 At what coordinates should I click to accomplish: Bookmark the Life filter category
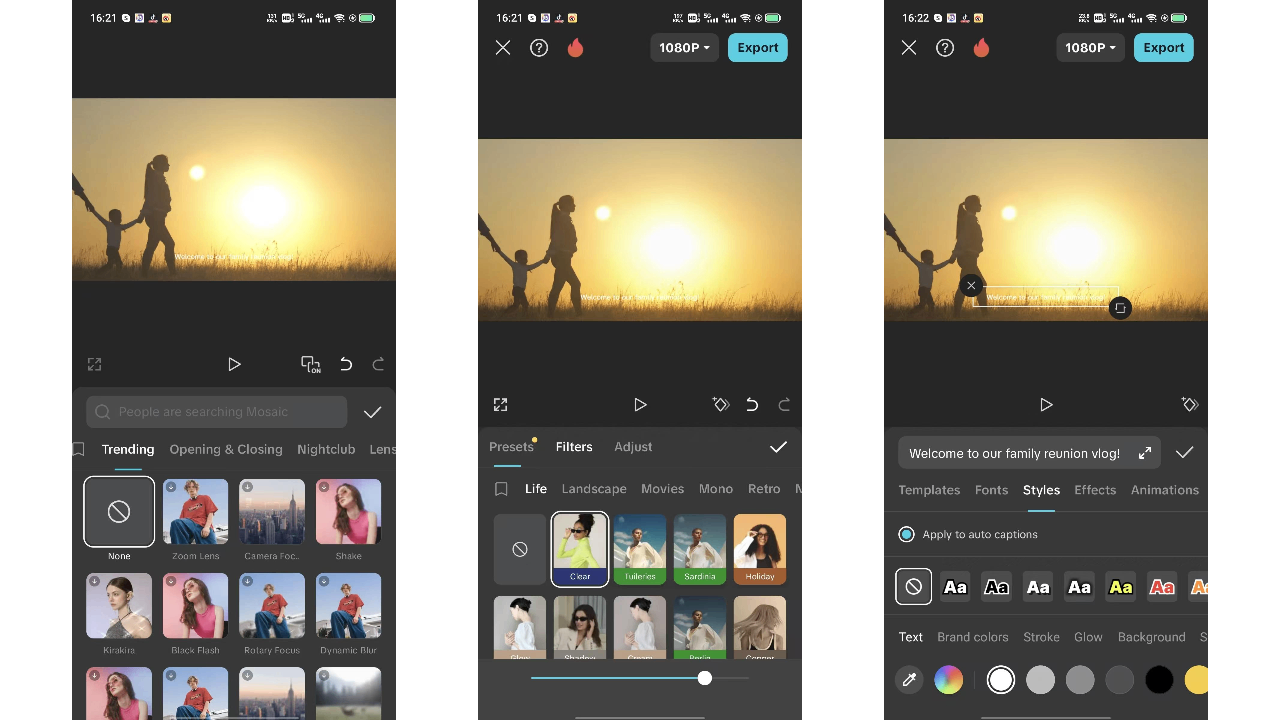503,488
